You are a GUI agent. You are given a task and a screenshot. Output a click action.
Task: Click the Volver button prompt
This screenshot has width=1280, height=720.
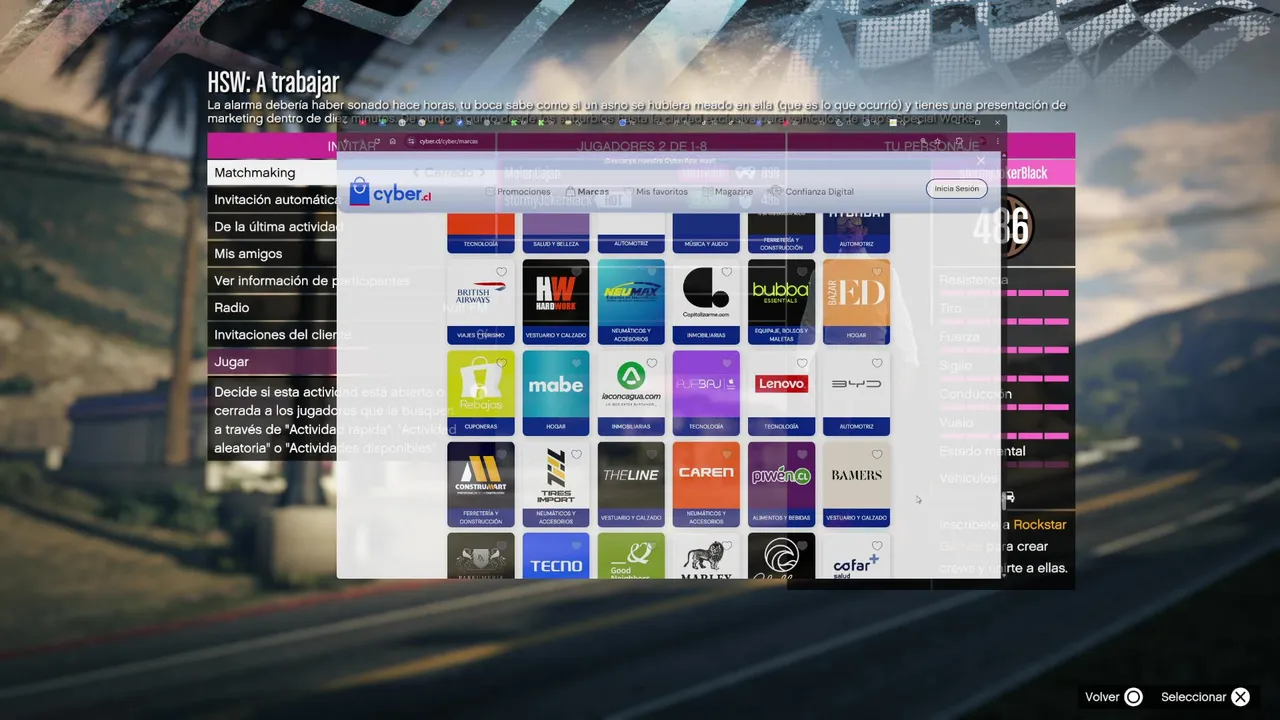(x=1113, y=697)
